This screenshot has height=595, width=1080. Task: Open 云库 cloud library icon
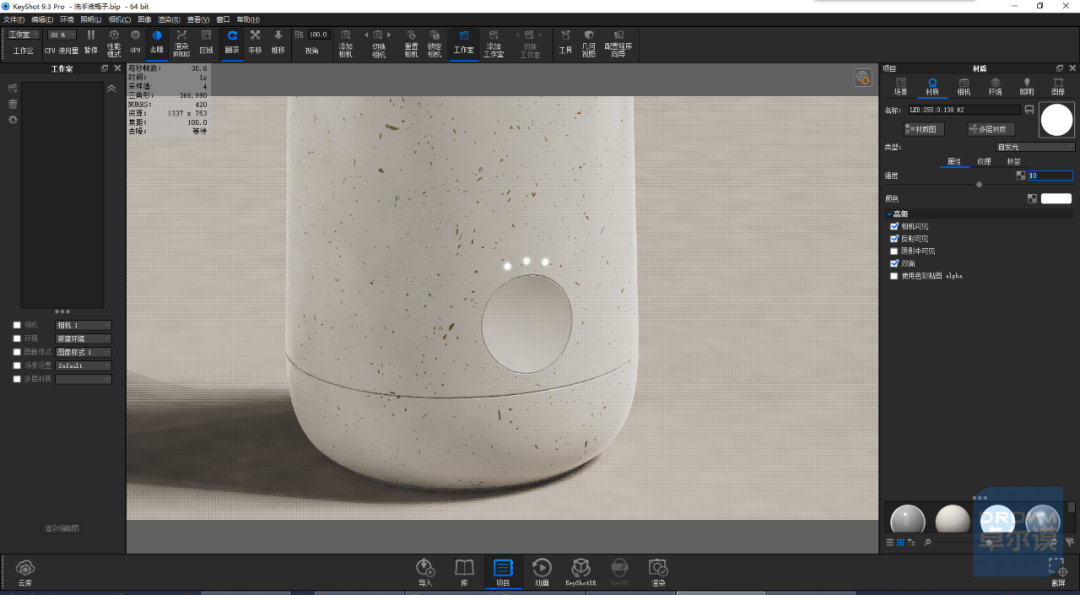coord(25,572)
